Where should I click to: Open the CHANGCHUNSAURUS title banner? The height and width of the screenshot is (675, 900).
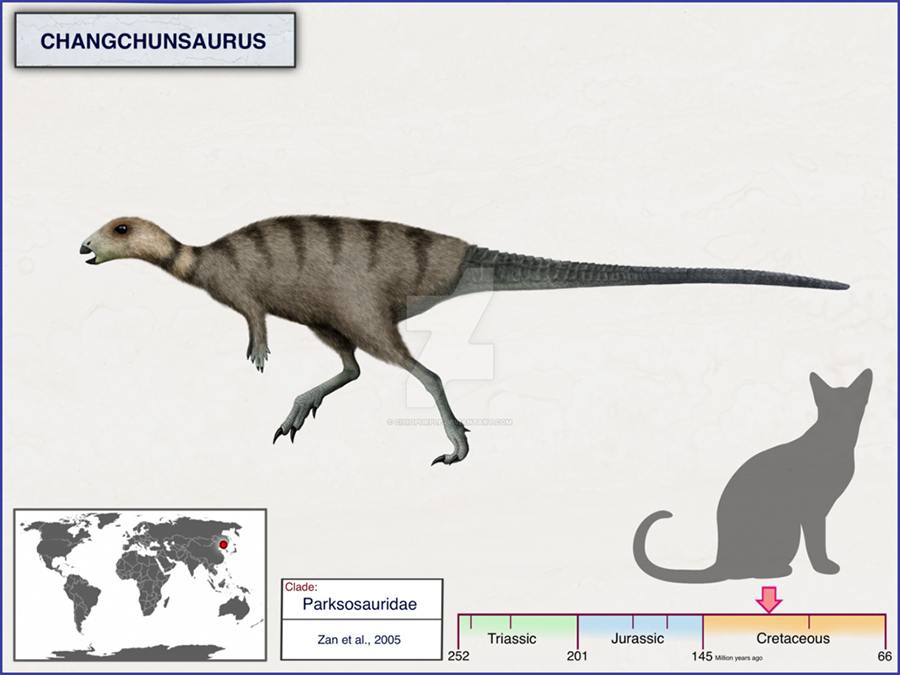tap(155, 41)
